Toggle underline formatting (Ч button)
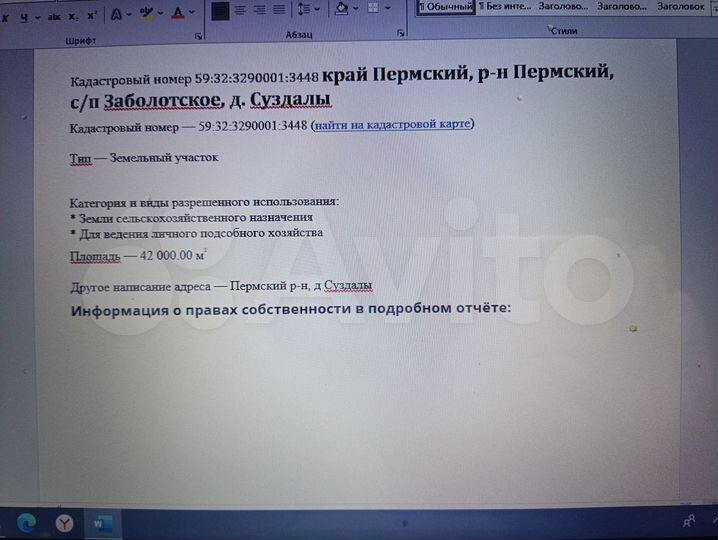The image size is (718, 540). coord(24,18)
